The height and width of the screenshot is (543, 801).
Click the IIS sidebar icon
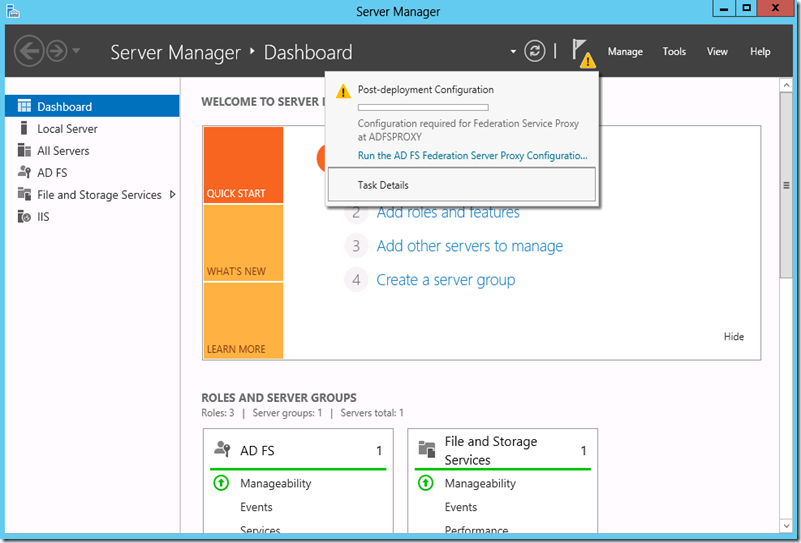[x=24, y=217]
